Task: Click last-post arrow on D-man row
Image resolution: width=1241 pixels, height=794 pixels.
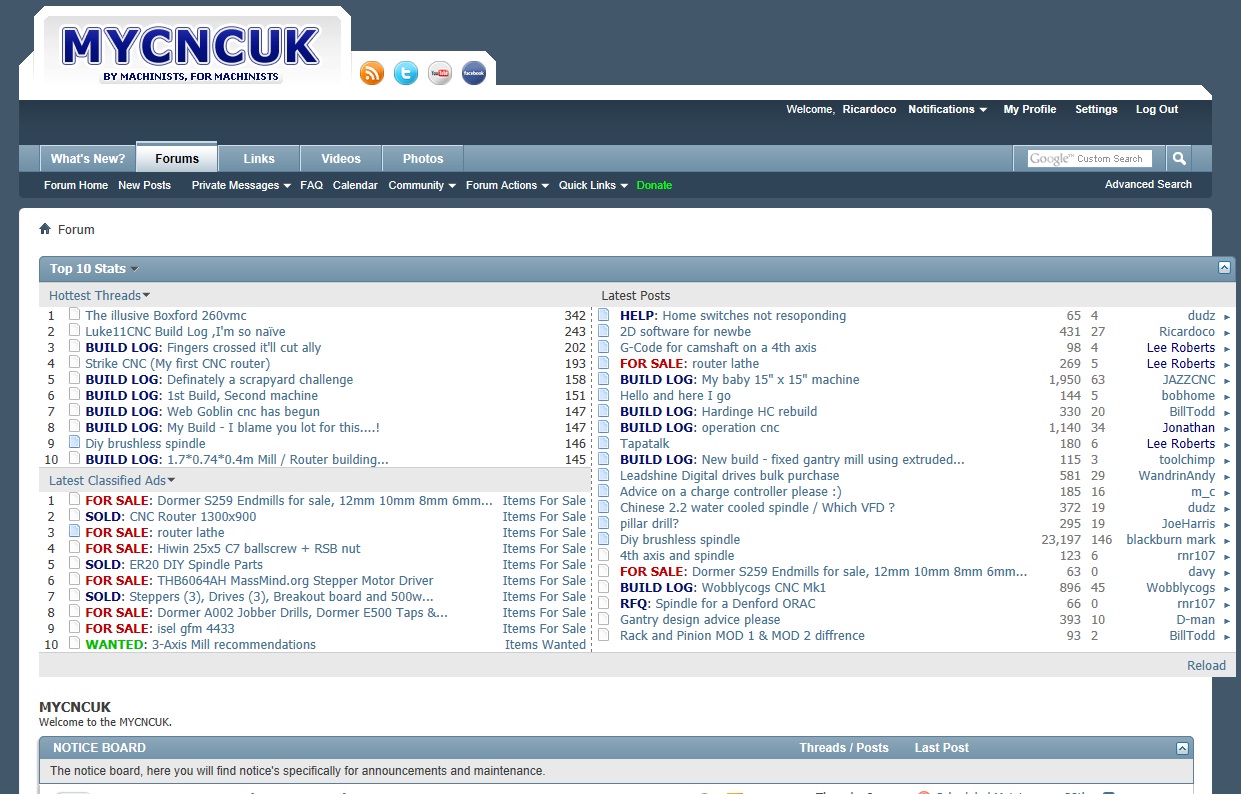Action: pyautogui.click(x=1227, y=621)
